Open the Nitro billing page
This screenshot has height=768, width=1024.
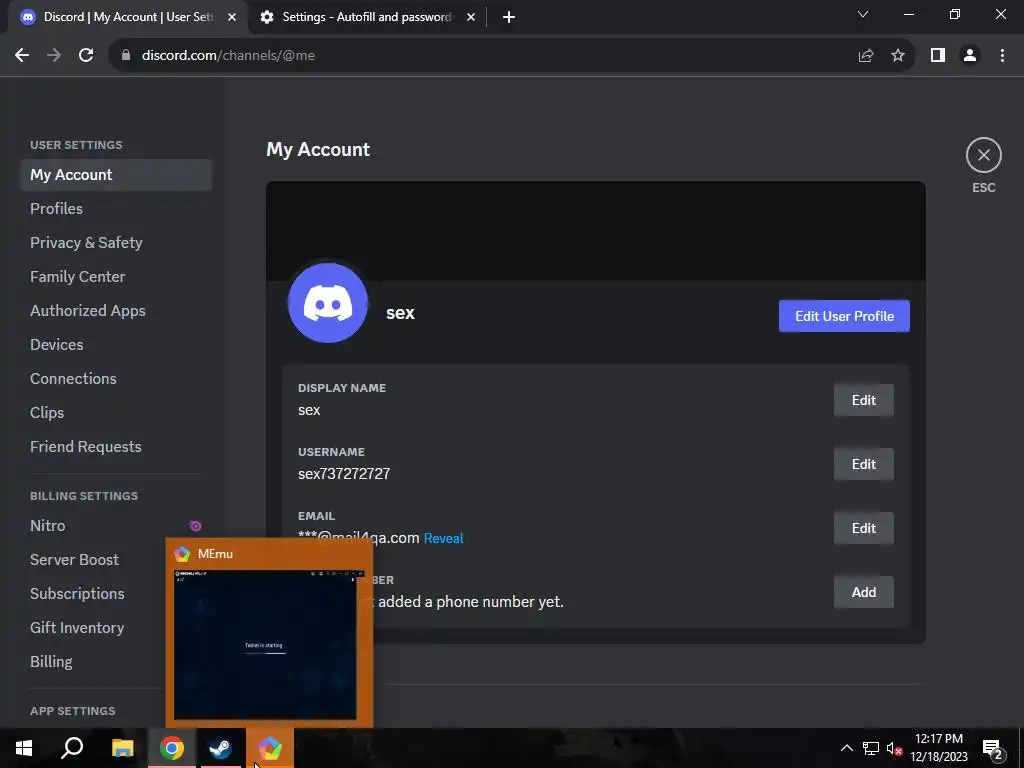click(116, 526)
